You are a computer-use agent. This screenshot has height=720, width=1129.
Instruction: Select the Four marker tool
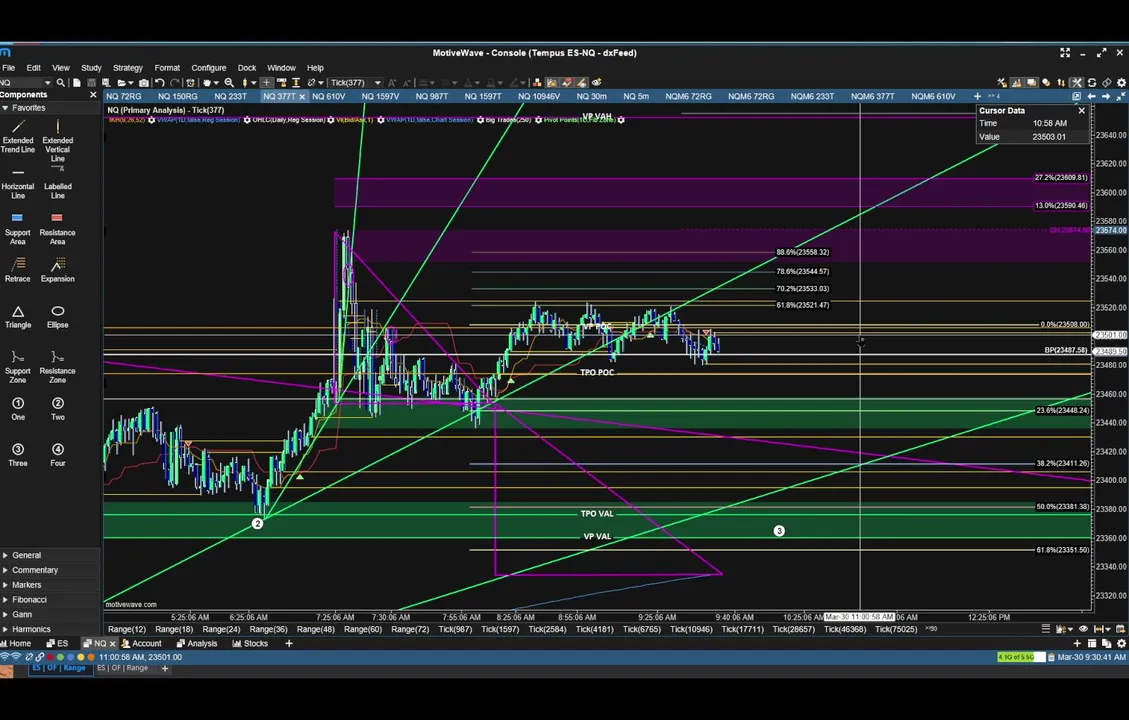pos(58,455)
